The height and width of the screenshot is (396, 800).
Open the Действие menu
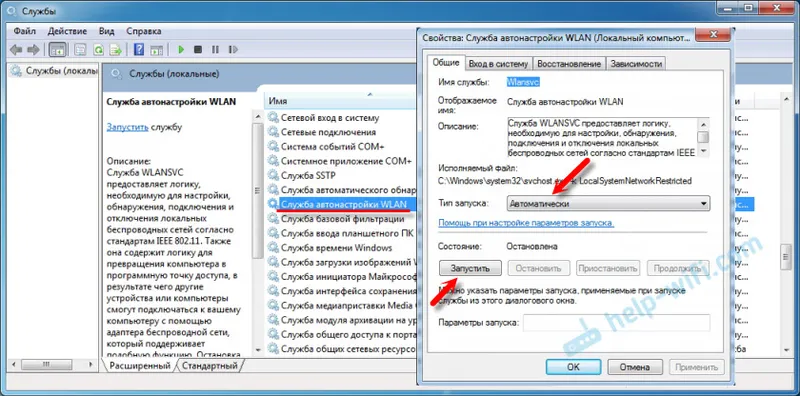tap(67, 31)
